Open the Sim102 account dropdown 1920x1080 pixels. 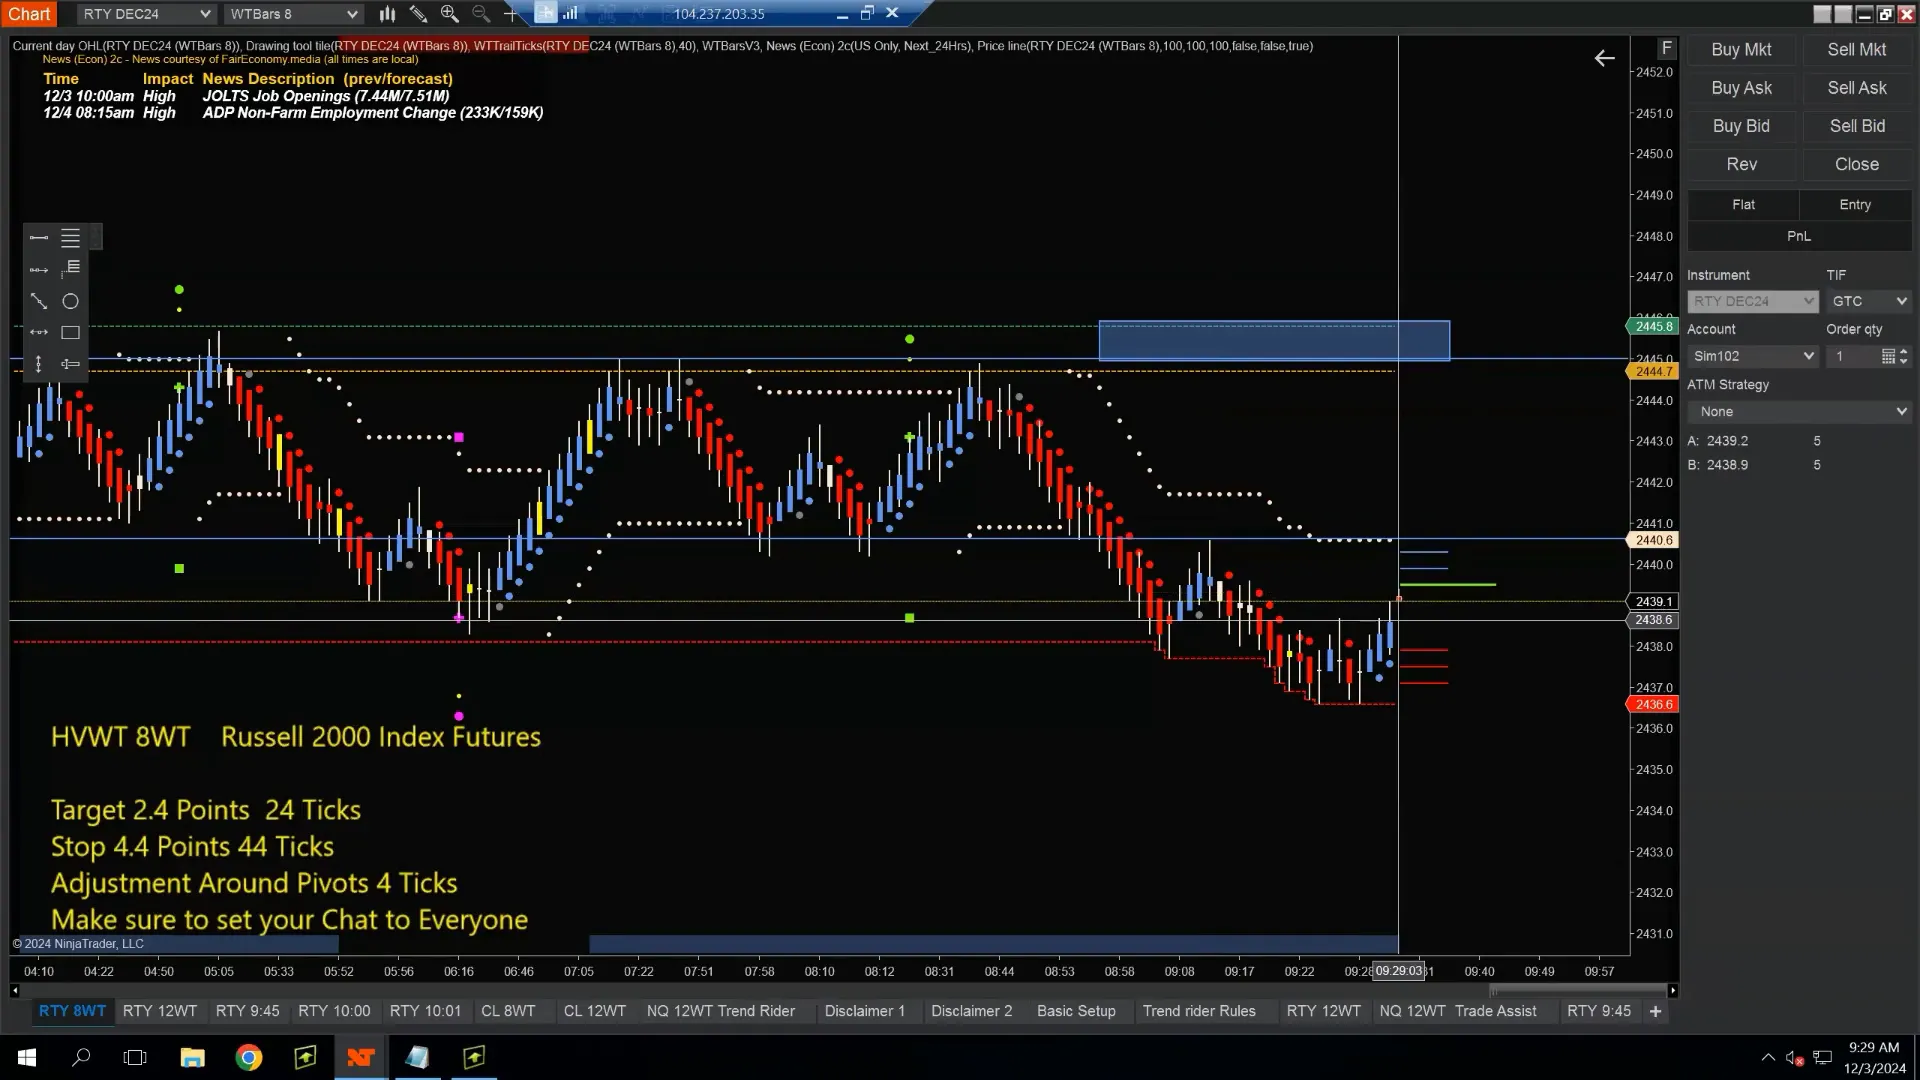1752,356
